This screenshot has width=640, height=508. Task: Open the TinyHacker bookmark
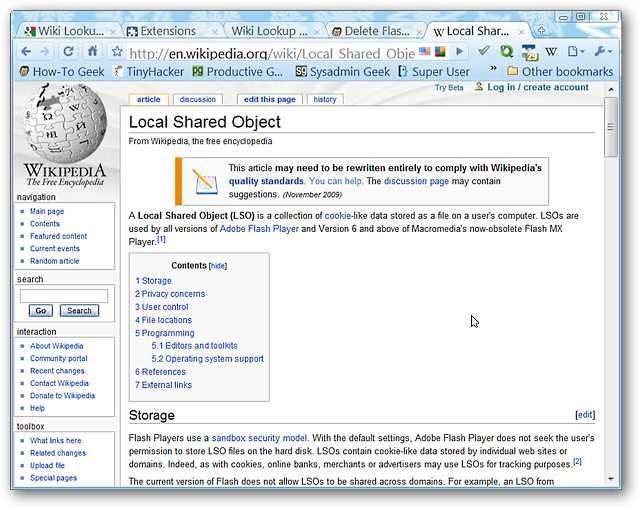pyautogui.click(x=149, y=72)
